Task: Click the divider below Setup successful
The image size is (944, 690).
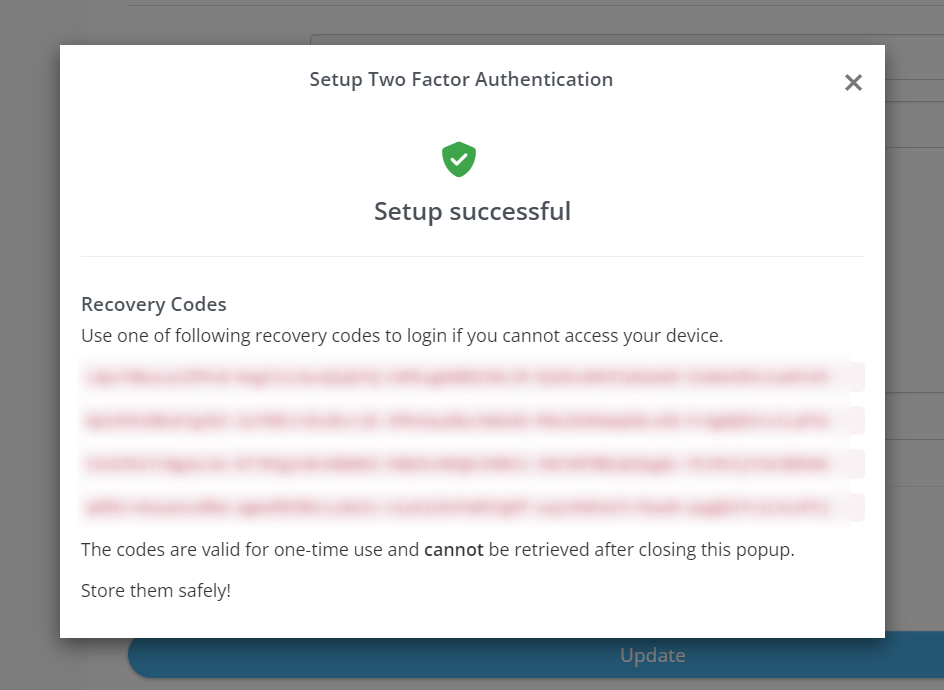Action: [x=473, y=256]
